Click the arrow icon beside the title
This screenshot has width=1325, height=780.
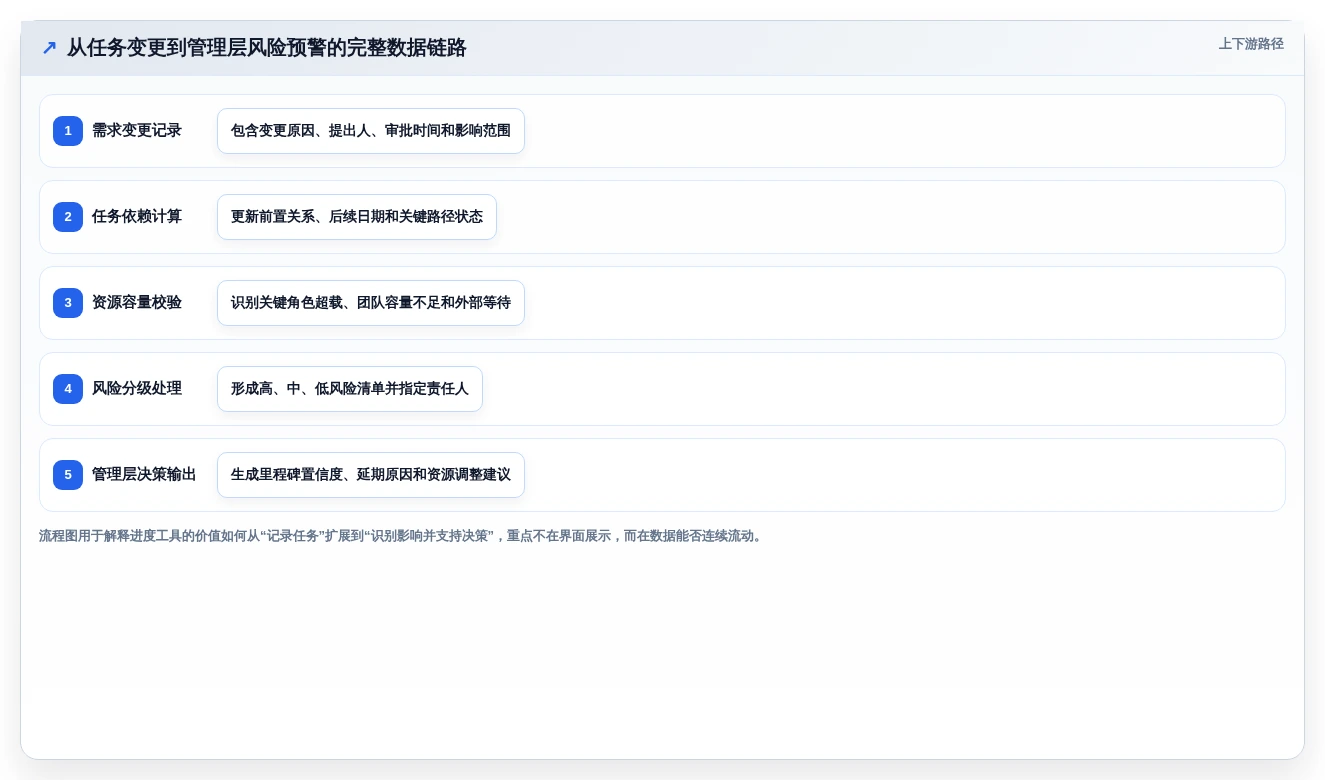(49, 48)
